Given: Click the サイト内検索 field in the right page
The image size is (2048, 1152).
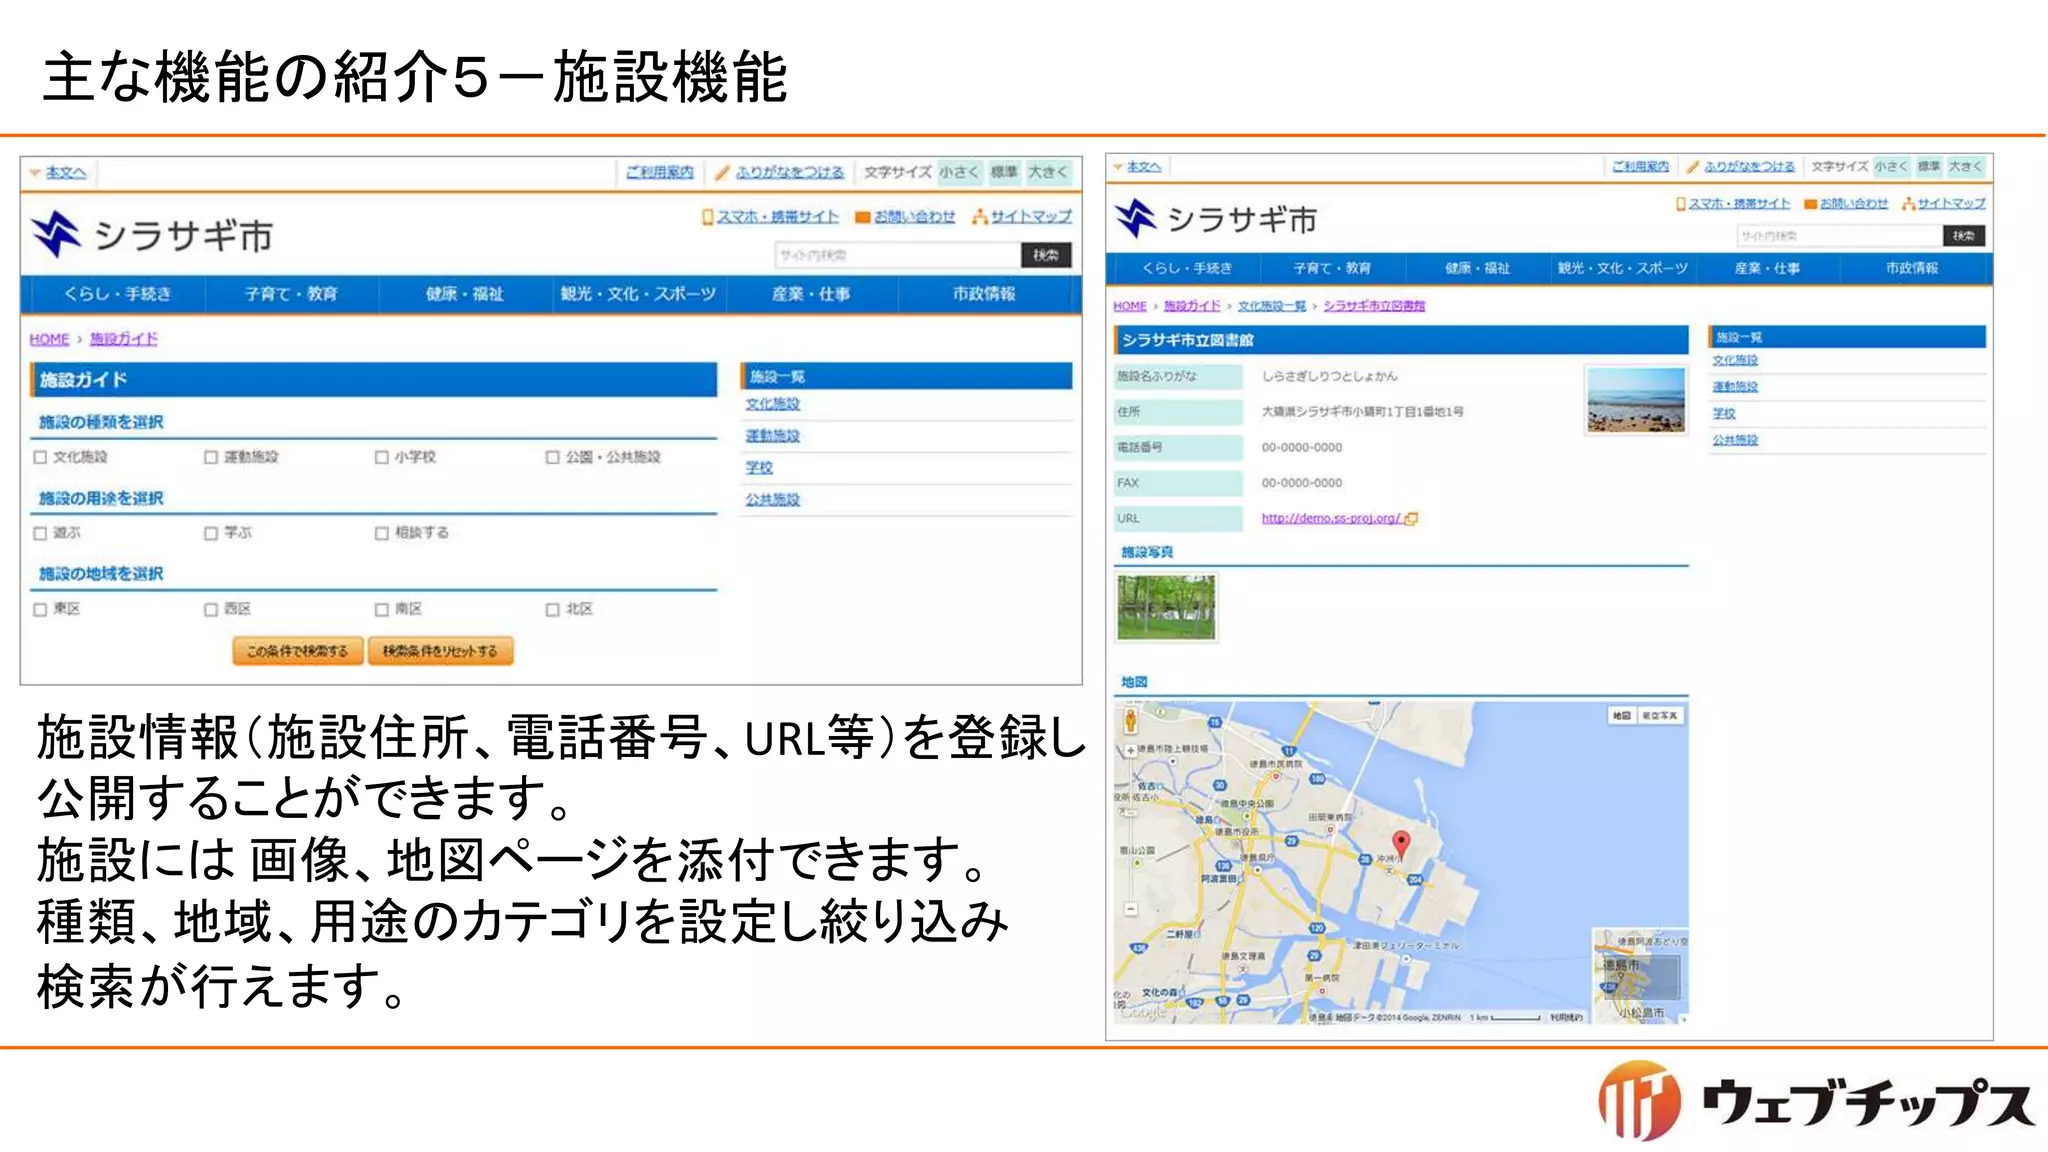Looking at the screenshot, I should tap(1838, 236).
